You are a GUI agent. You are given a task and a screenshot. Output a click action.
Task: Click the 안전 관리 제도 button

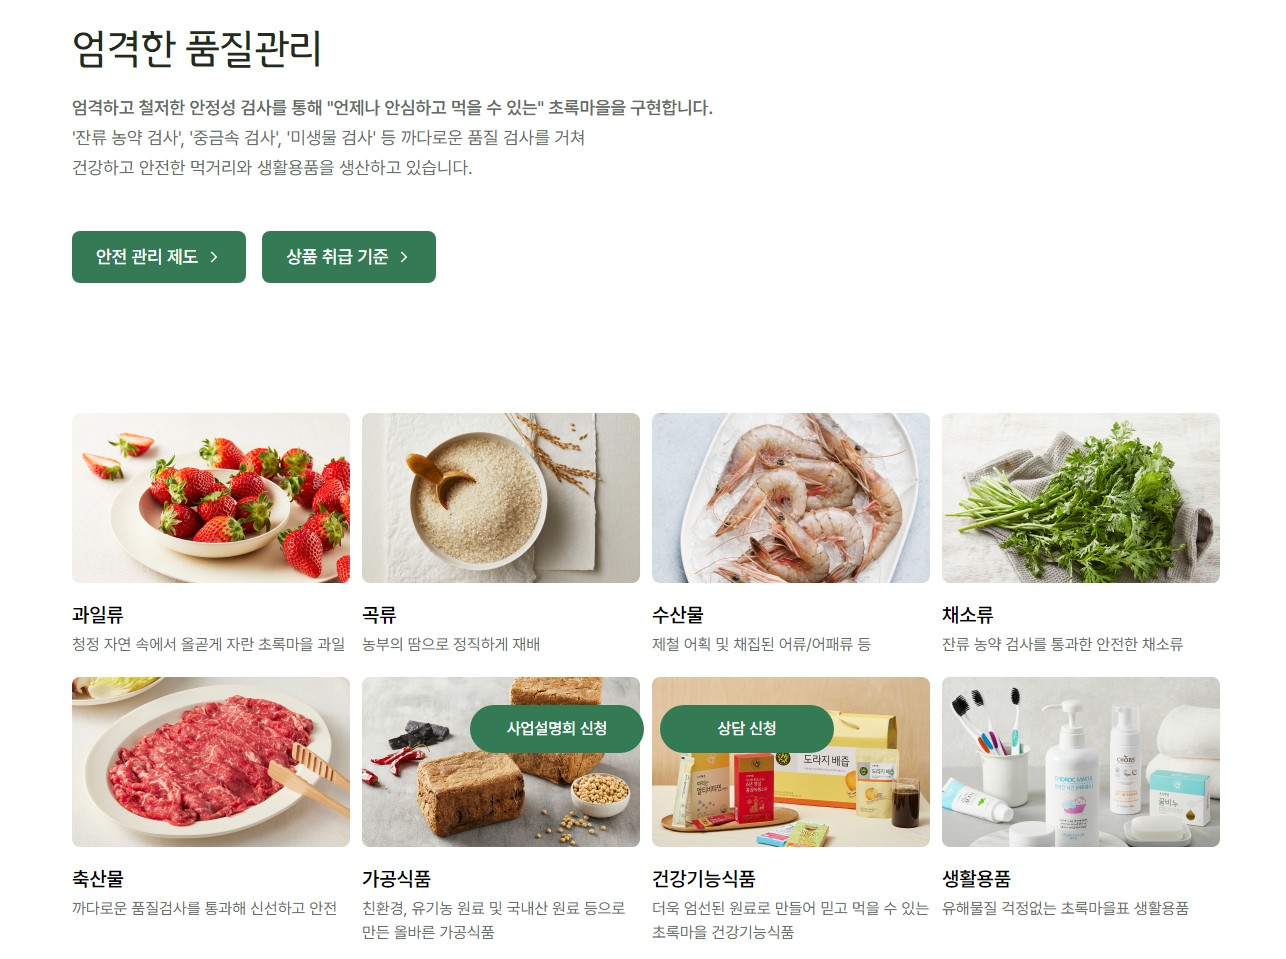click(x=159, y=257)
